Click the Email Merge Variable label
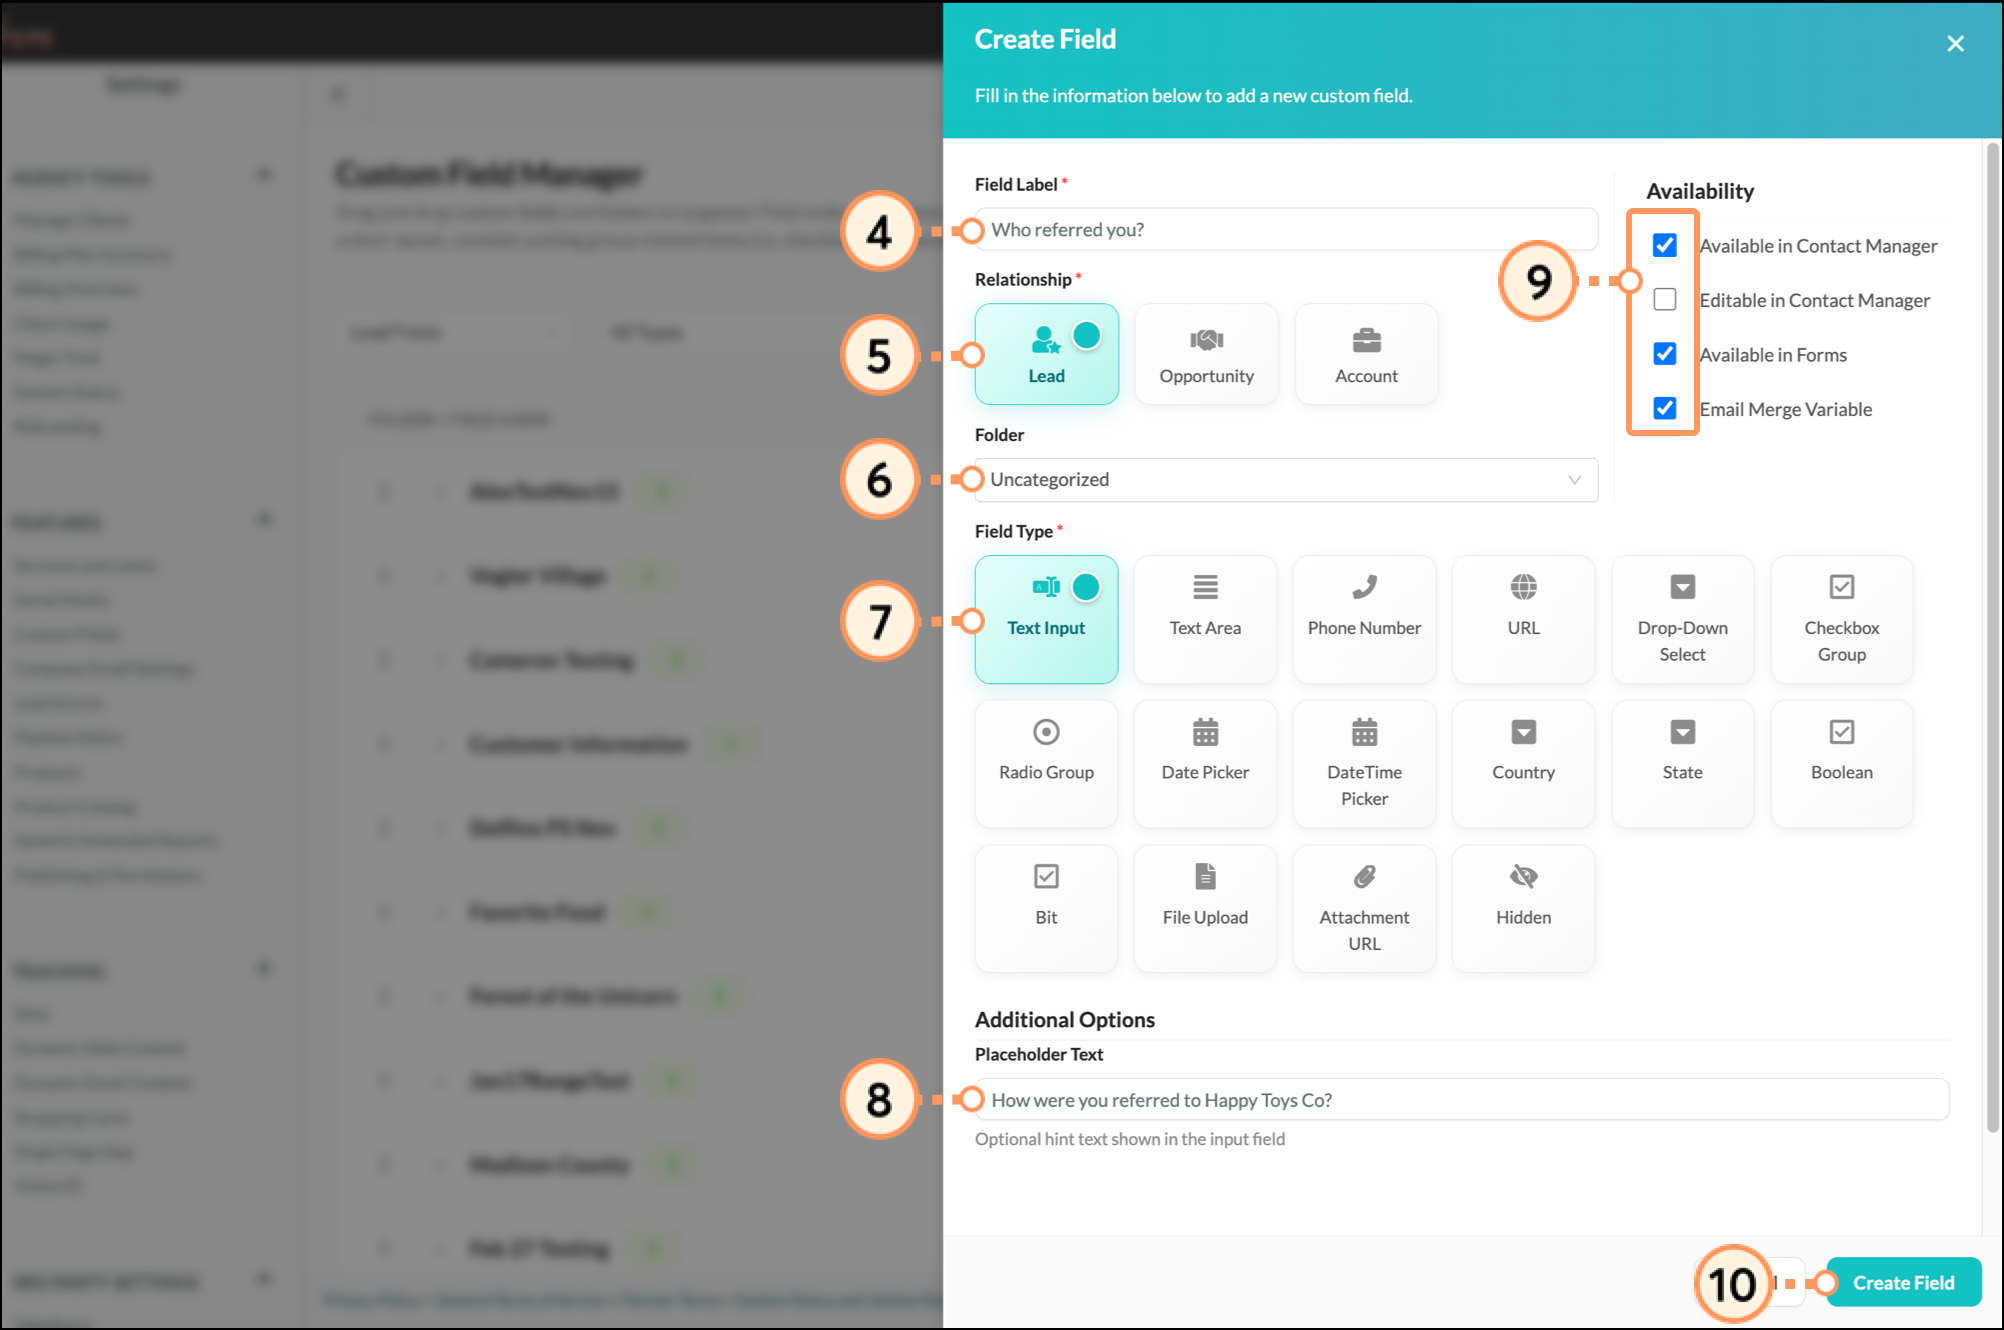Image resolution: width=2004 pixels, height=1330 pixels. tap(1785, 409)
